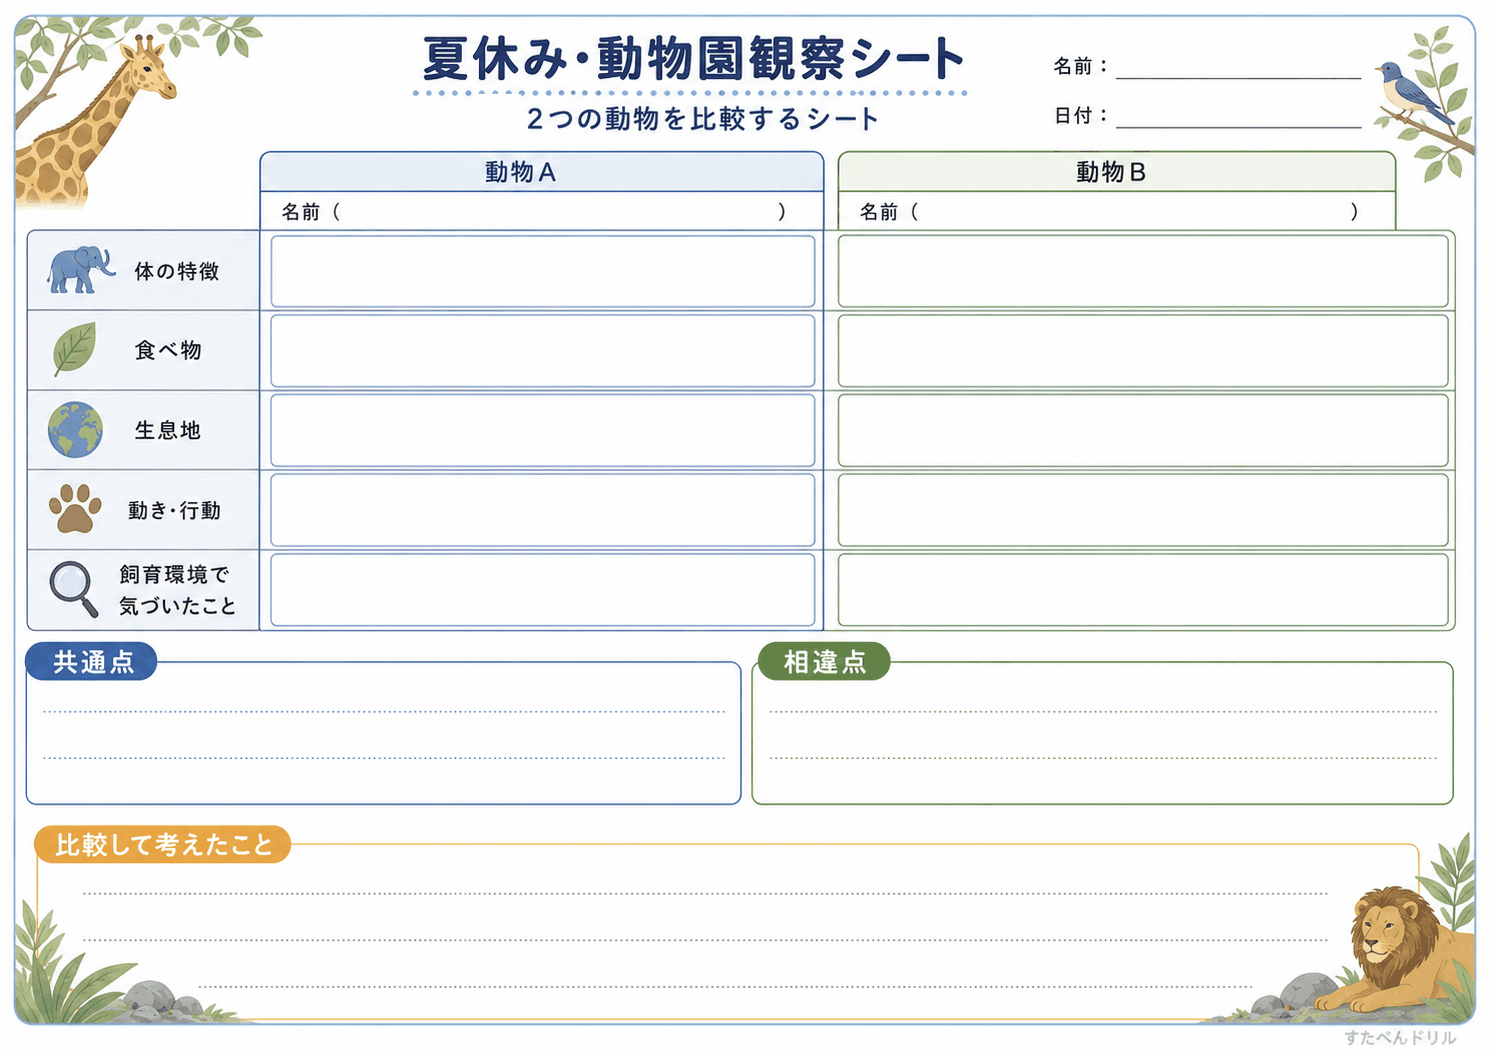Click the magnifying glass icon
The width and height of the screenshot is (1491, 1055).
pos(74,589)
